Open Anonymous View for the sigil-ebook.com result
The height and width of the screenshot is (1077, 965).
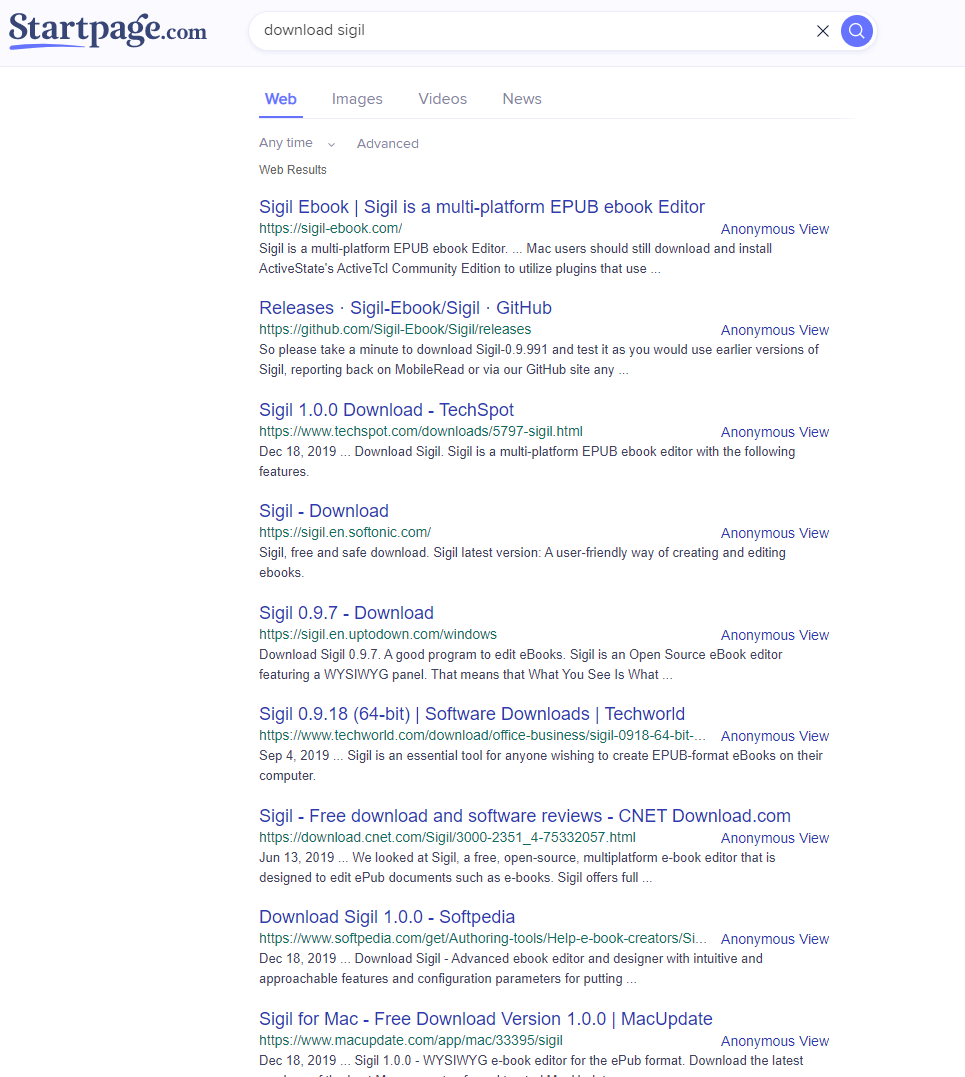(775, 229)
